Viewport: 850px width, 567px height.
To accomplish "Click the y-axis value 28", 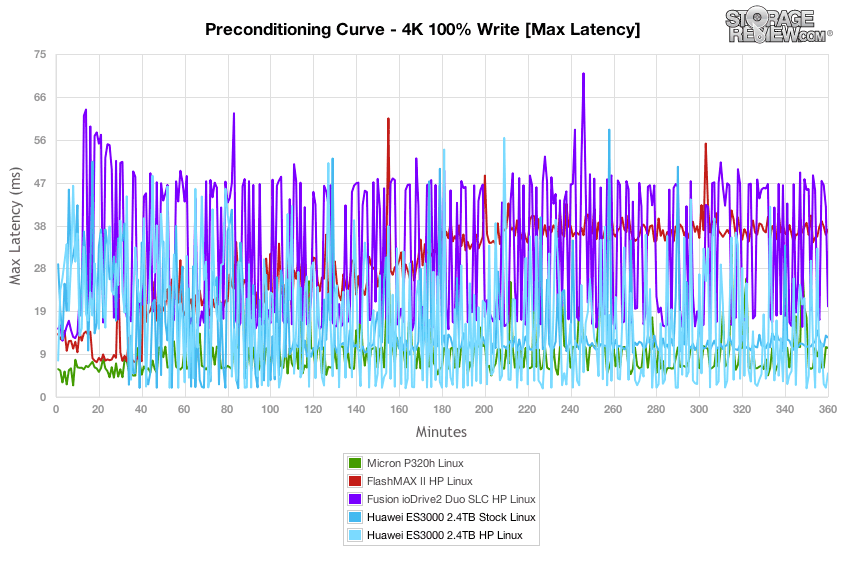I will [x=40, y=269].
